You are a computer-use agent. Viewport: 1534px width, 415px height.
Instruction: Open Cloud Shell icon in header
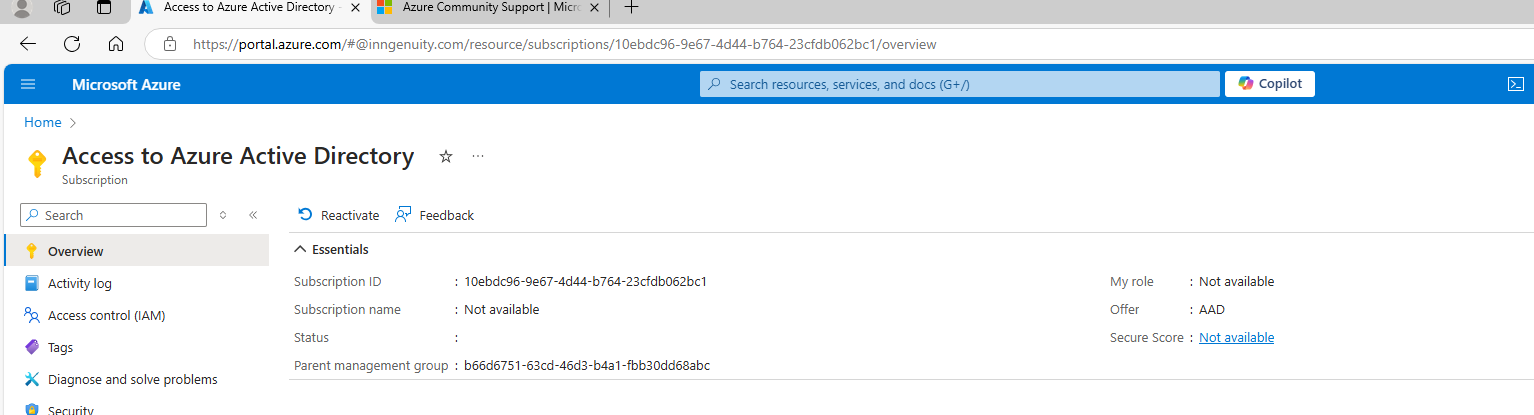pyautogui.click(x=1516, y=85)
